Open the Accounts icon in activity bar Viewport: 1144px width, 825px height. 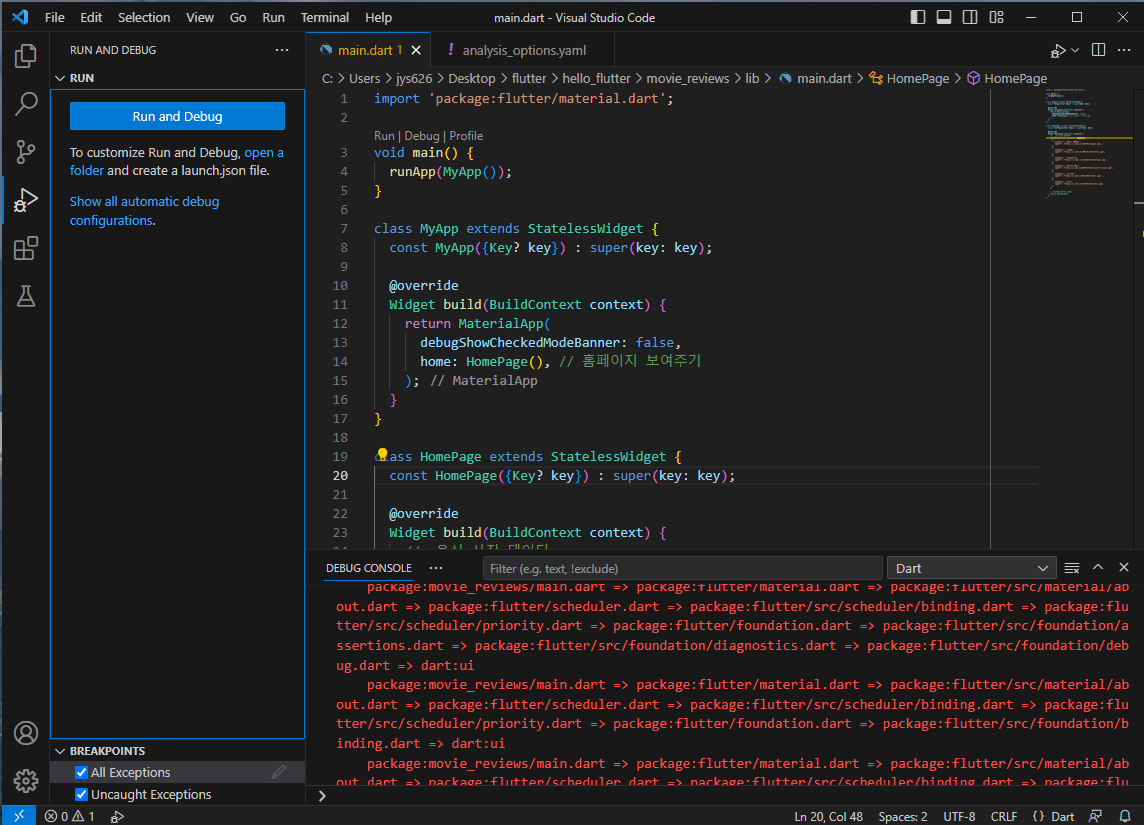pyautogui.click(x=26, y=733)
